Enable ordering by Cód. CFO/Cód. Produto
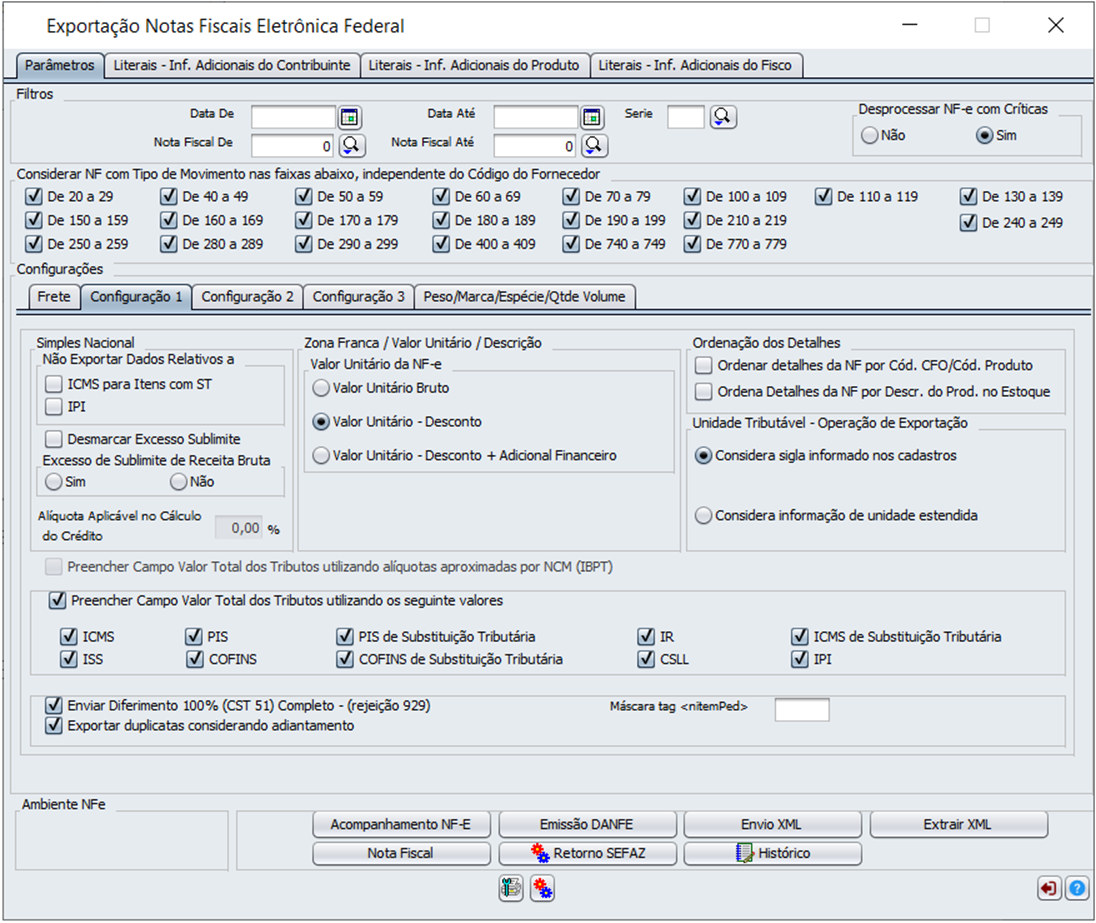The image size is (1096, 923). click(704, 365)
